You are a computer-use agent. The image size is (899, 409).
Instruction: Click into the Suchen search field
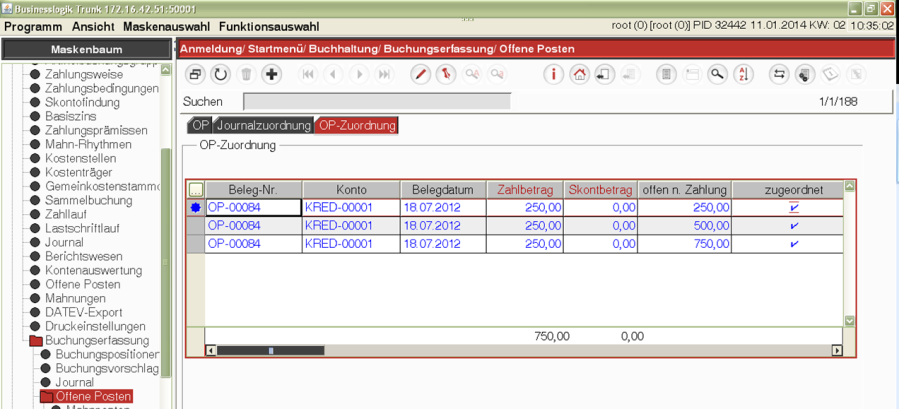[377, 101]
